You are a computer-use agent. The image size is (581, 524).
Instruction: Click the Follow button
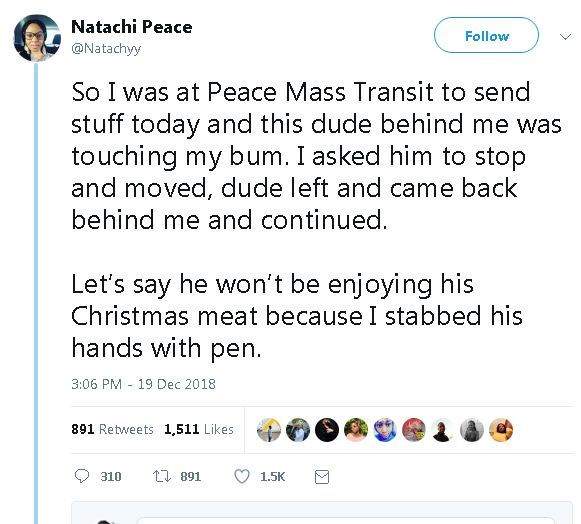486,35
